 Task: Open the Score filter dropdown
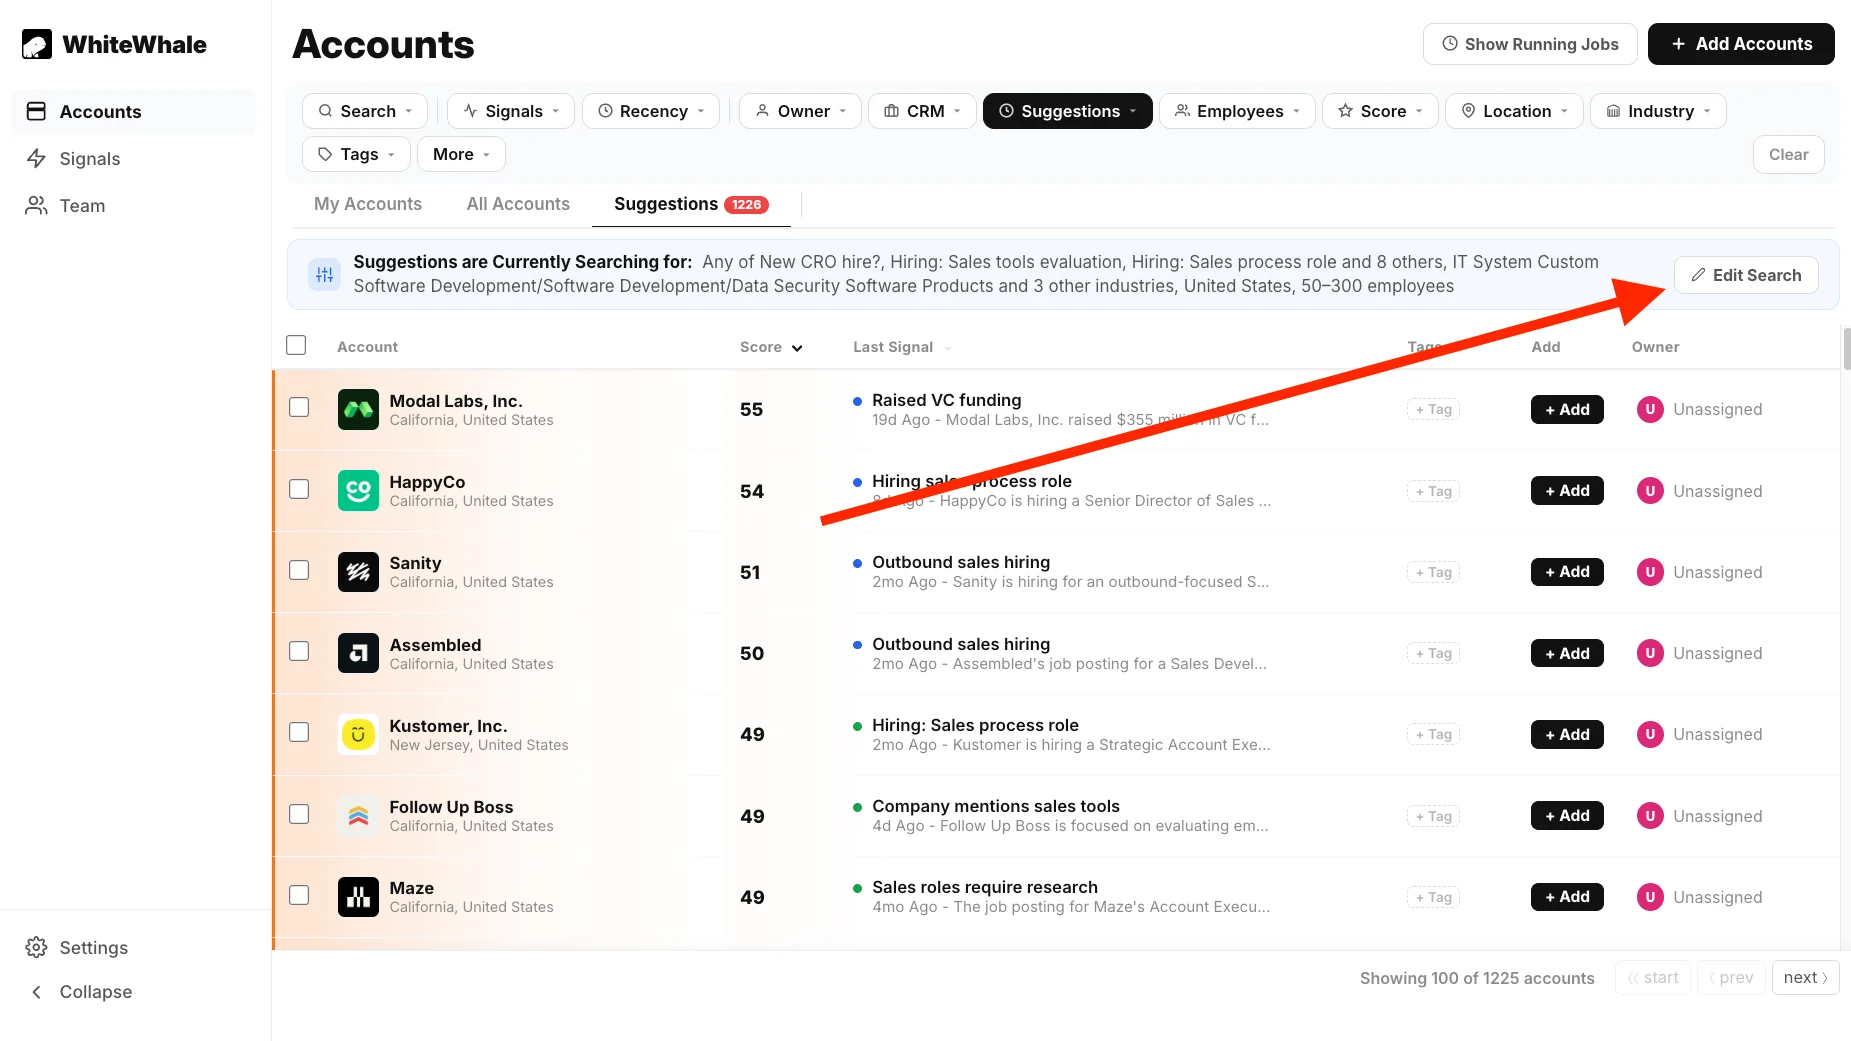tap(1380, 111)
